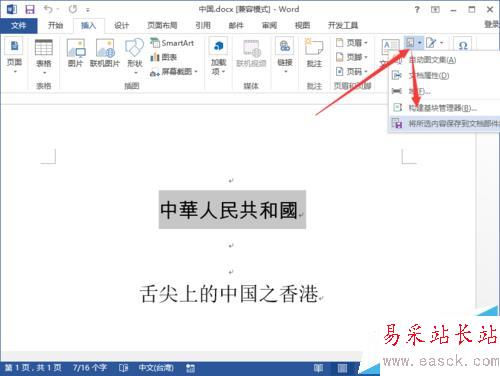Open the 页面布局 (Page Layout) tab
Viewport: 500px width, 376px height.
click(162, 25)
